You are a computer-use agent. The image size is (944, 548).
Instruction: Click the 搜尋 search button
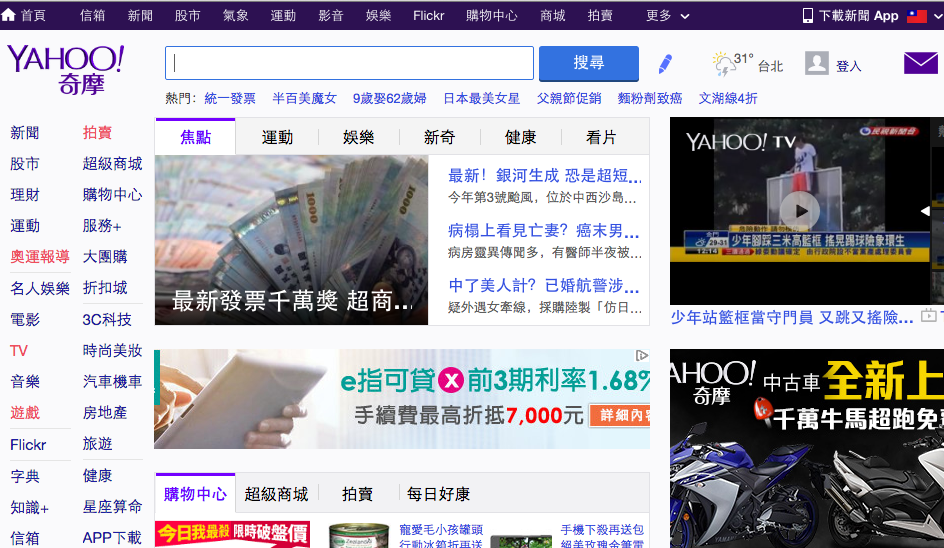(589, 63)
